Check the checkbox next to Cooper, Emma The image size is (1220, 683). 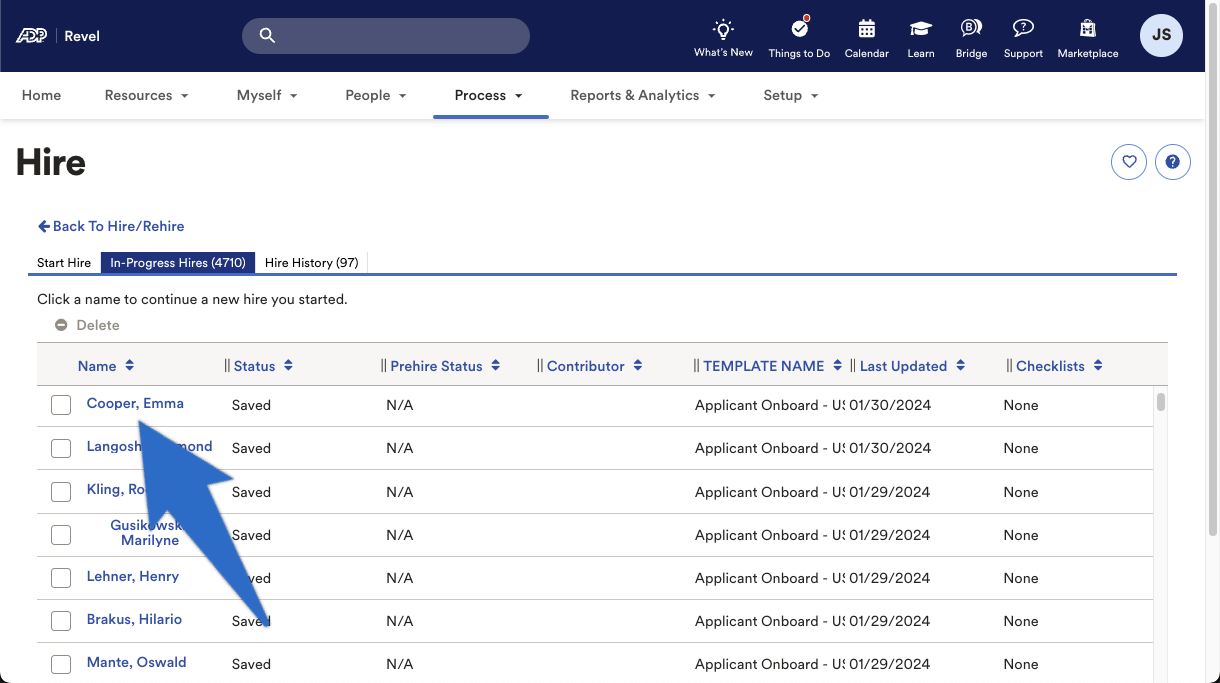pos(60,404)
